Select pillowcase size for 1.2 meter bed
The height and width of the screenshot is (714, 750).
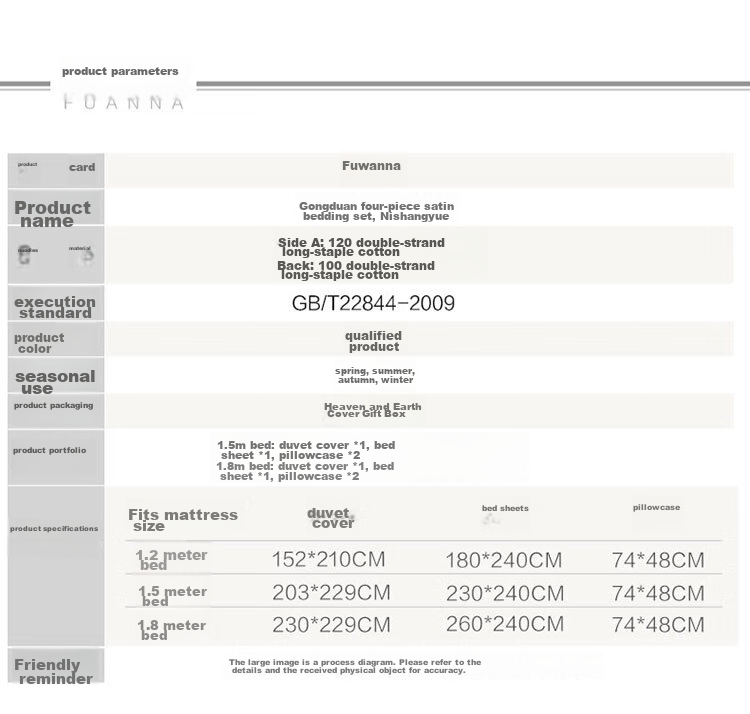658,560
